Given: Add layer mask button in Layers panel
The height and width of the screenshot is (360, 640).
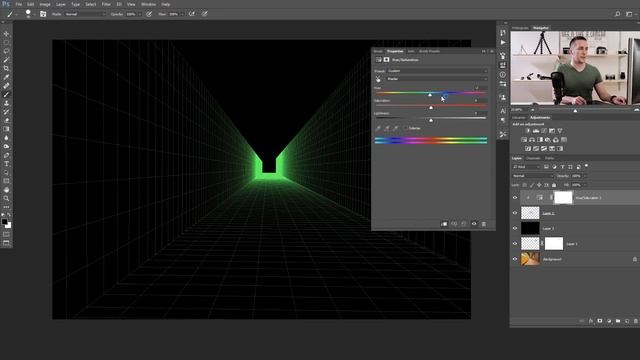Looking at the screenshot, I should (600, 321).
